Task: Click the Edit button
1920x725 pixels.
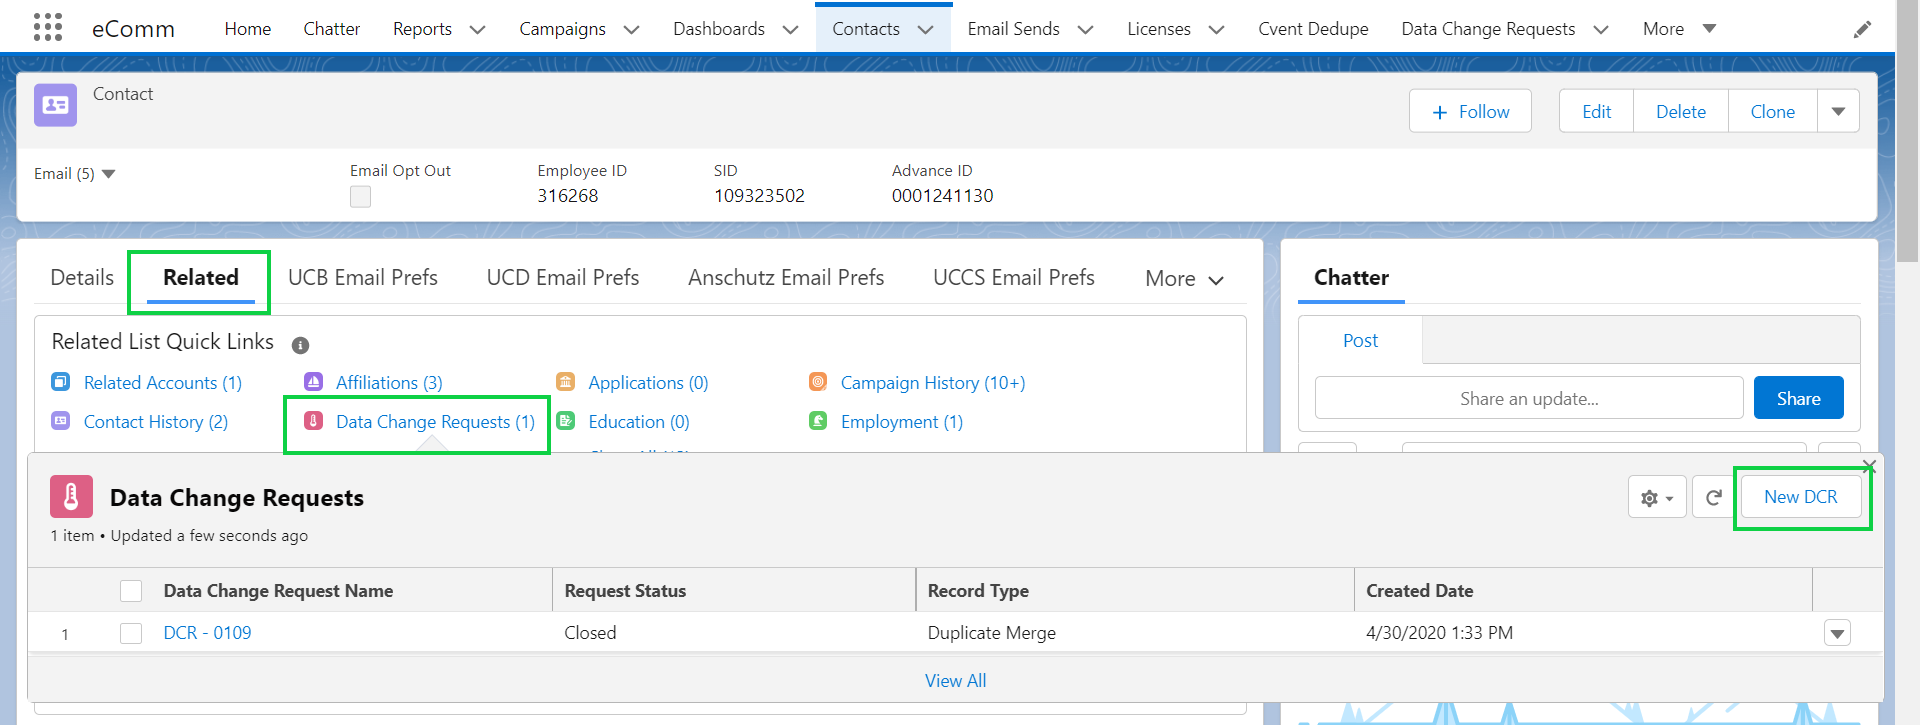Action: click(1596, 111)
